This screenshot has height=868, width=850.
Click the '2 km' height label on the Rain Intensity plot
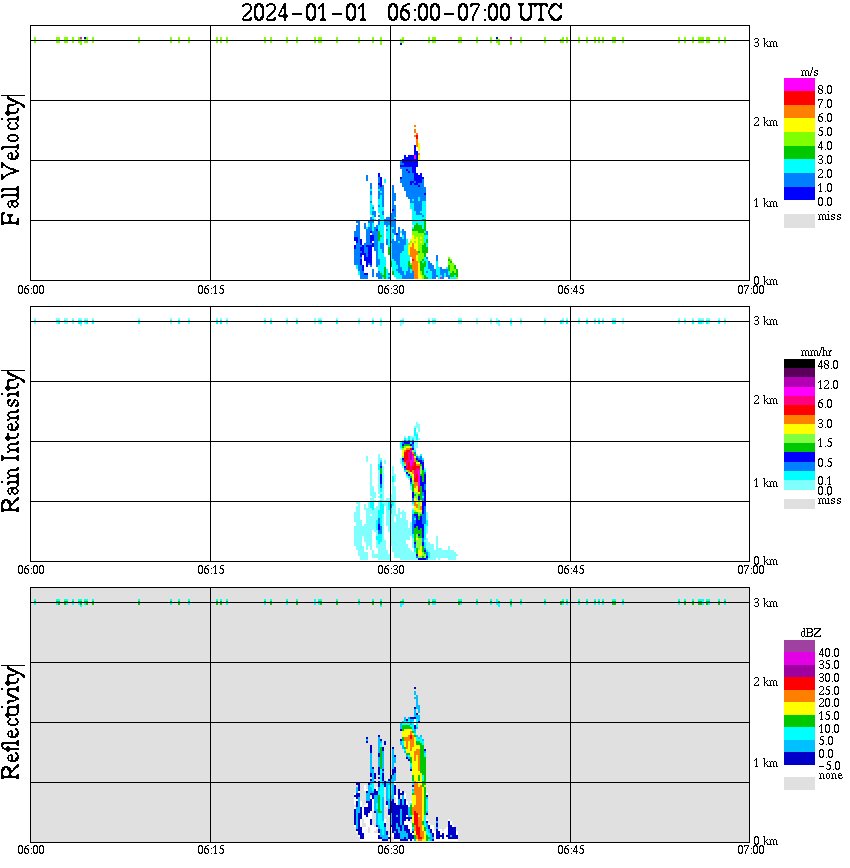pos(765,400)
